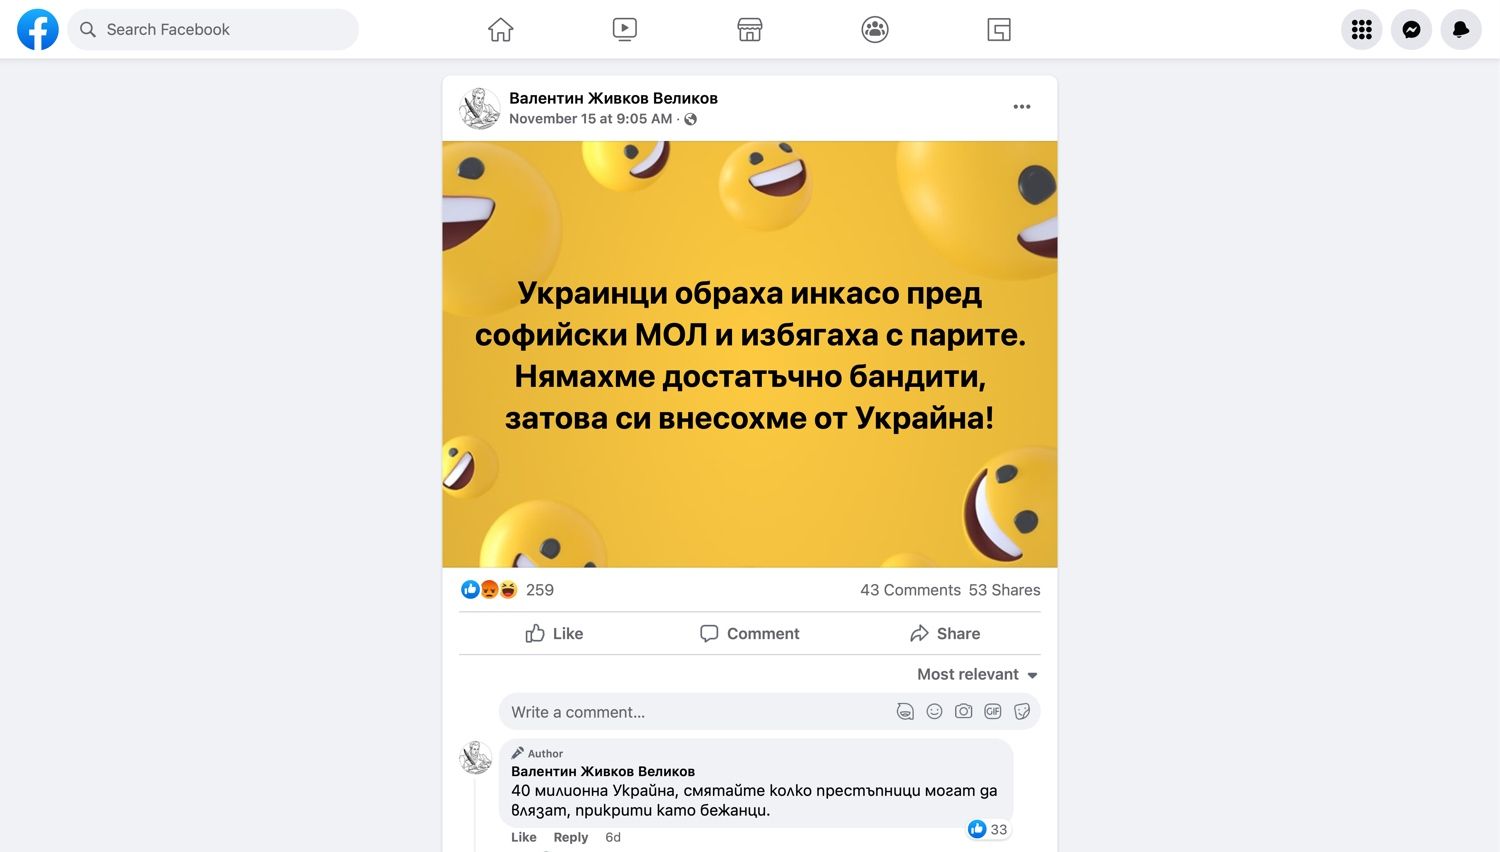
Task: Open the Gaming tab icon
Action: (999, 30)
